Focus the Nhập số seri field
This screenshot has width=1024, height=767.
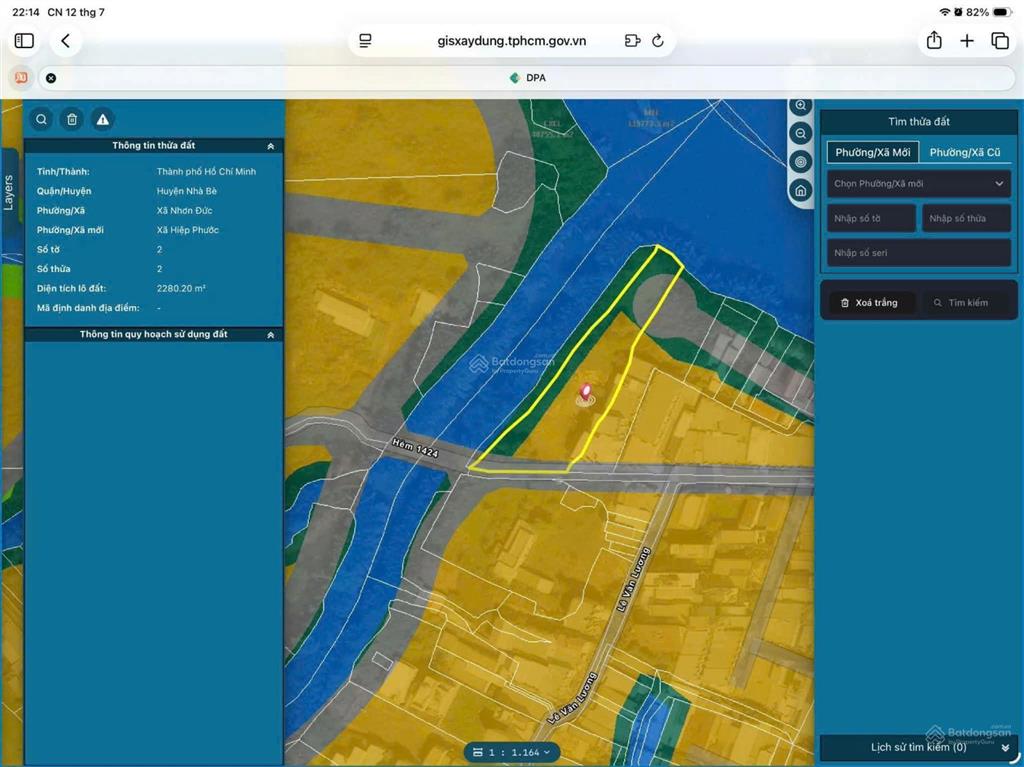point(919,253)
